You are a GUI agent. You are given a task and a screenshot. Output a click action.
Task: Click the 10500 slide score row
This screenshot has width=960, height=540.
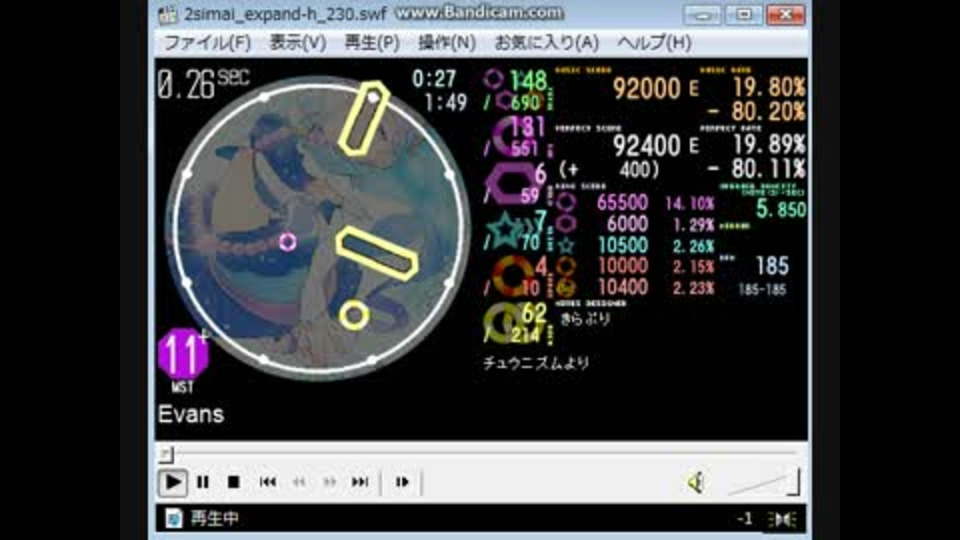(634, 246)
